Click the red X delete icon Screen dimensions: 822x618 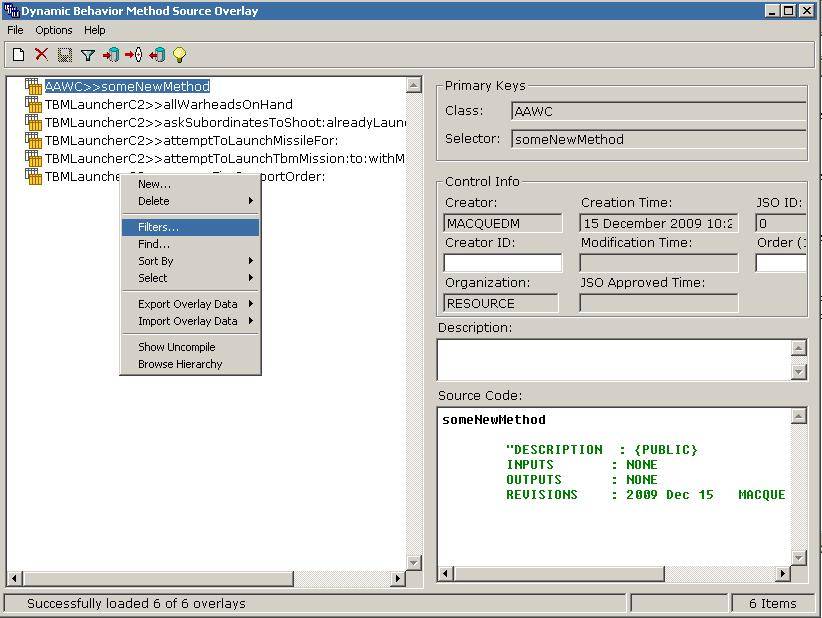coord(41,55)
